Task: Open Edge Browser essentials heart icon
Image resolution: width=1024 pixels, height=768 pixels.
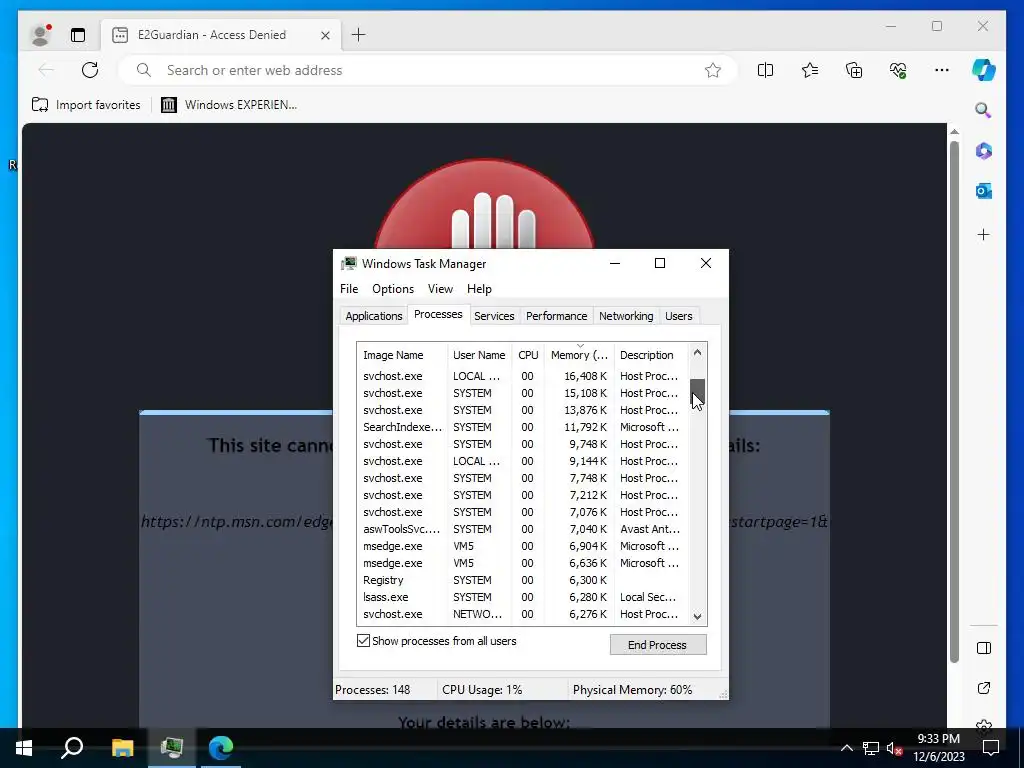Action: (x=898, y=70)
